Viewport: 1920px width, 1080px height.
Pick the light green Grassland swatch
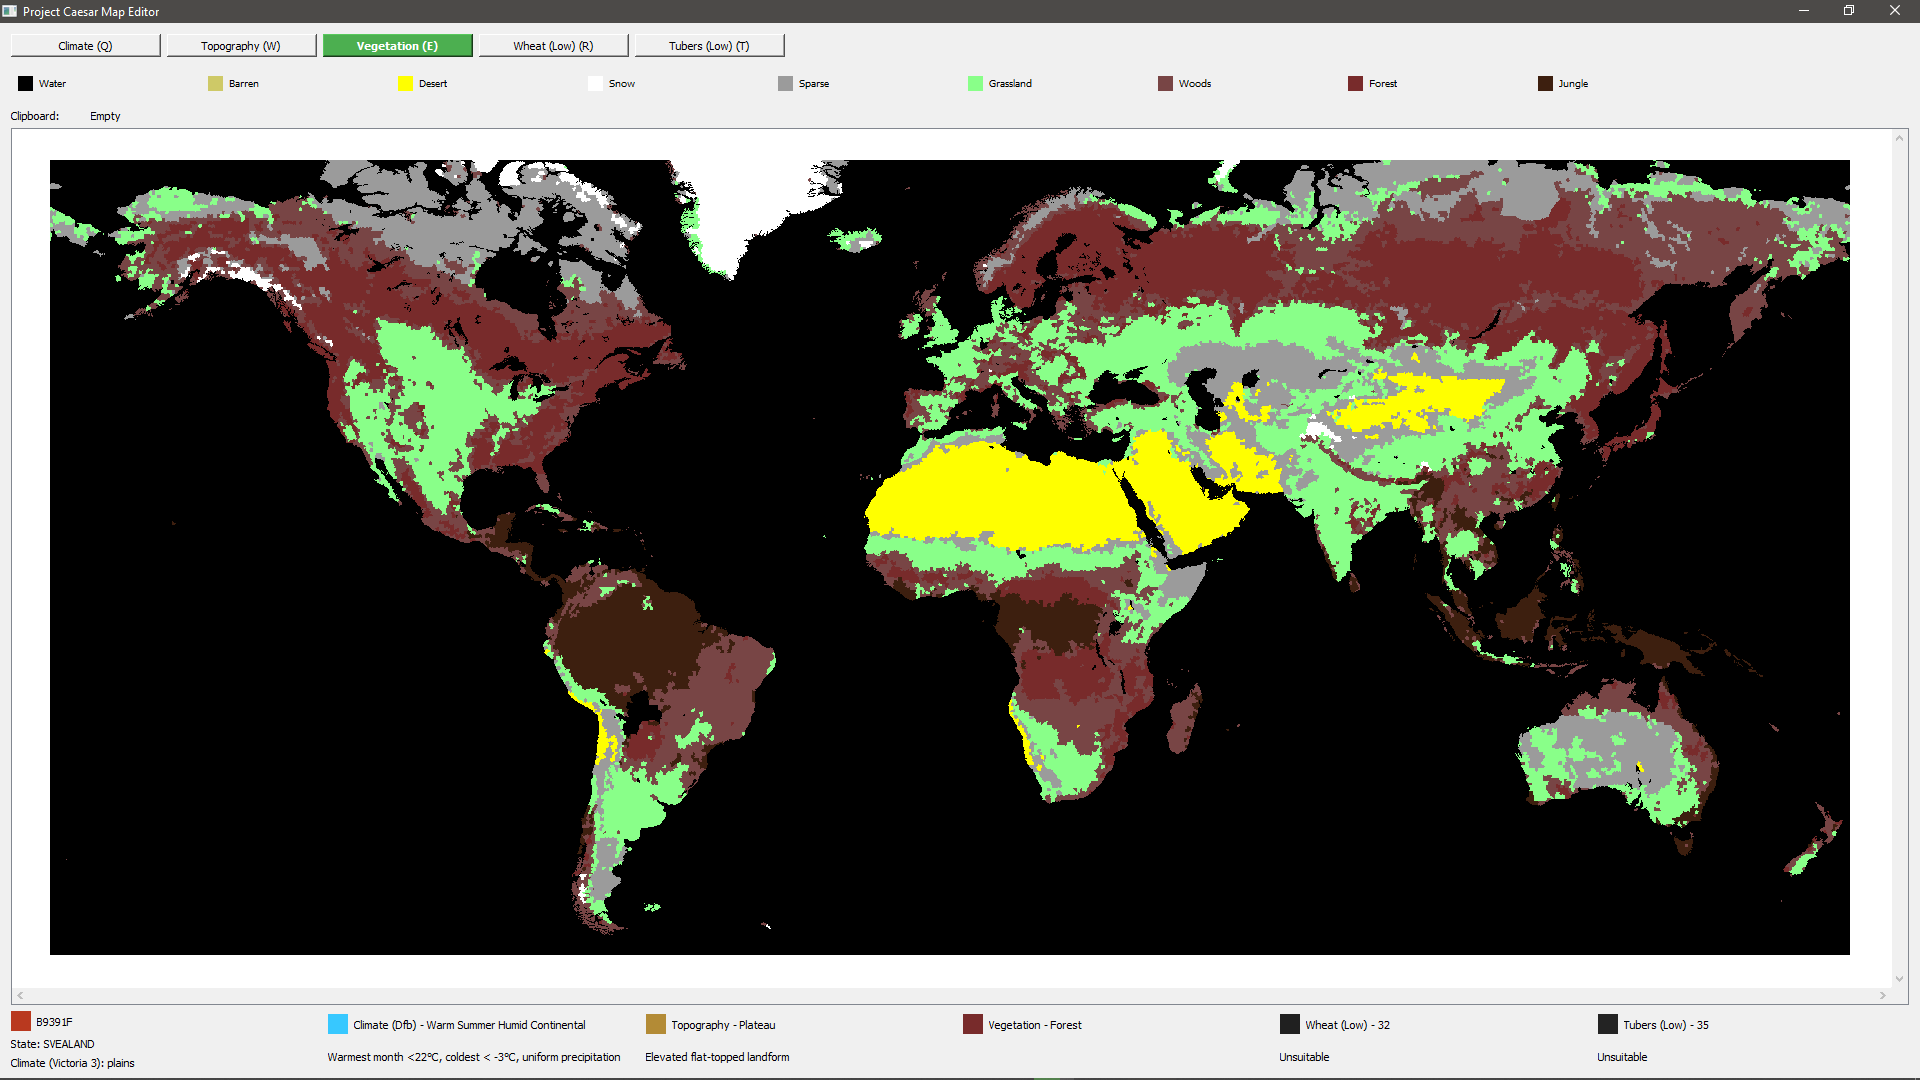[975, 84]
